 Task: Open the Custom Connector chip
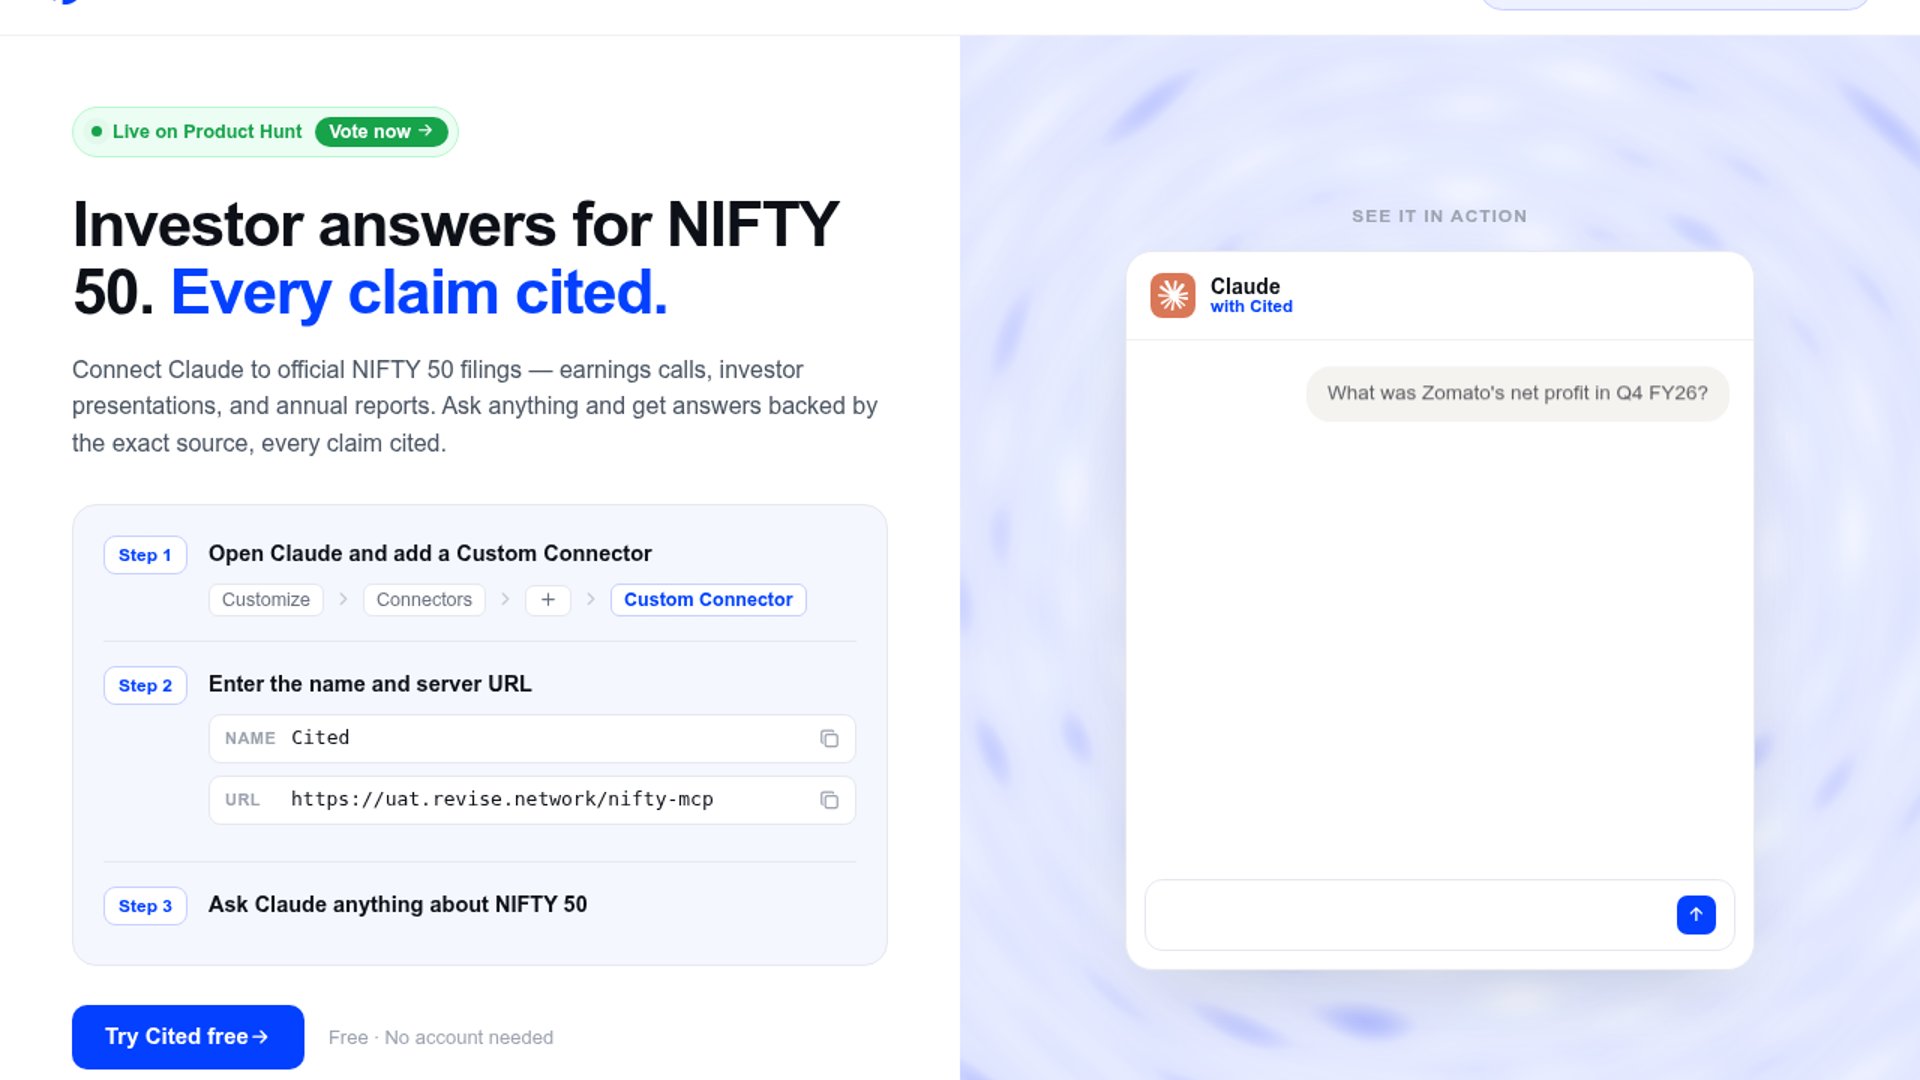click(708, 600)
